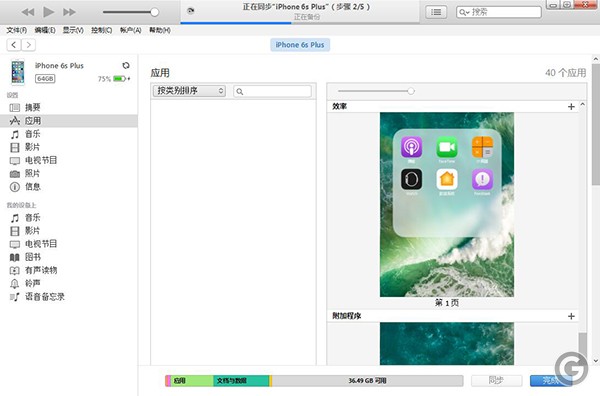Open 音乐 under the on-my-device section
Viewport: 600px width, 396px height.
click(69, 218)
